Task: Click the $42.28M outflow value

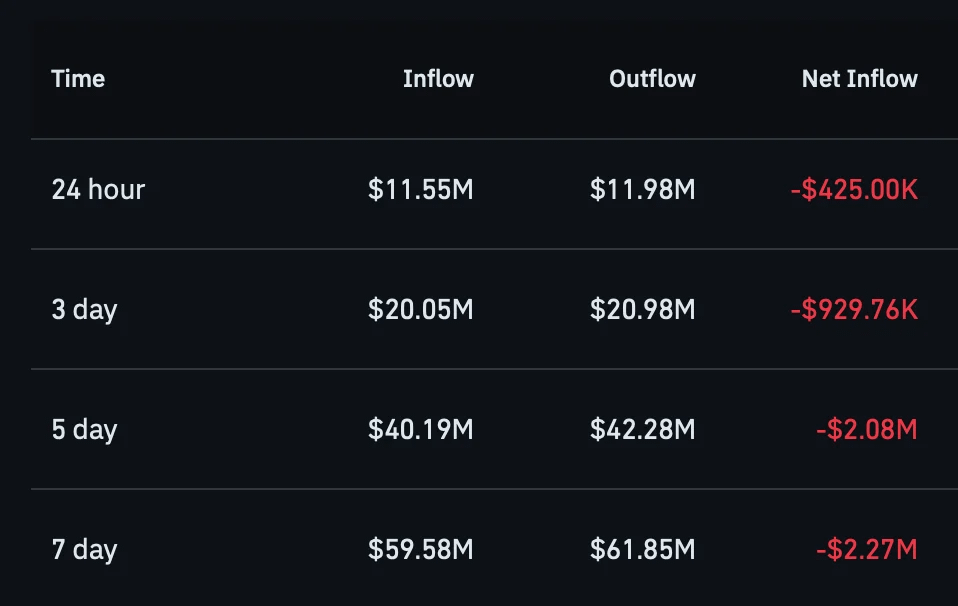Action: (x=643, y=429)
